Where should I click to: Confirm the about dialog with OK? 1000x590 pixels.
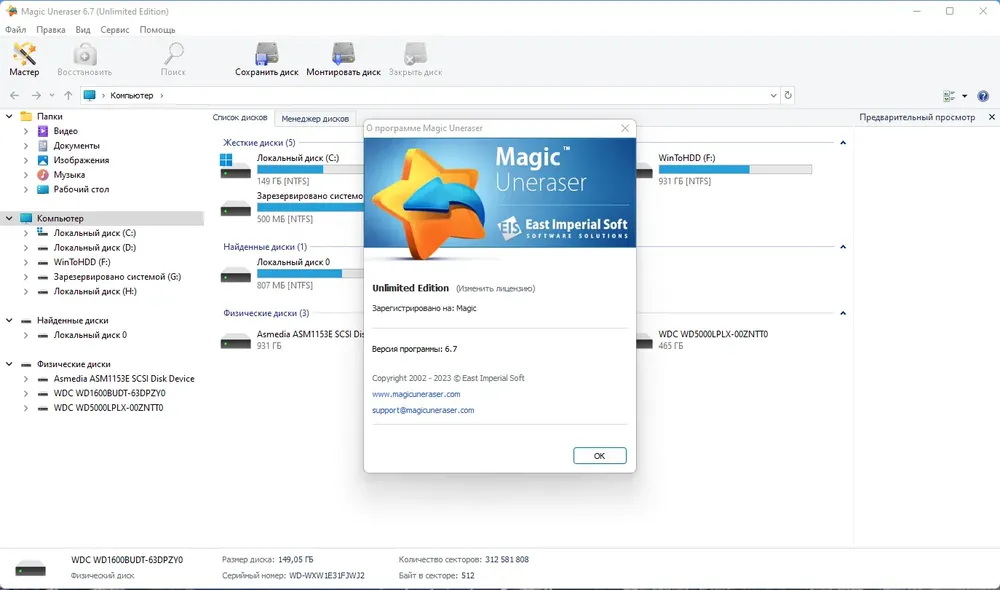599,455
